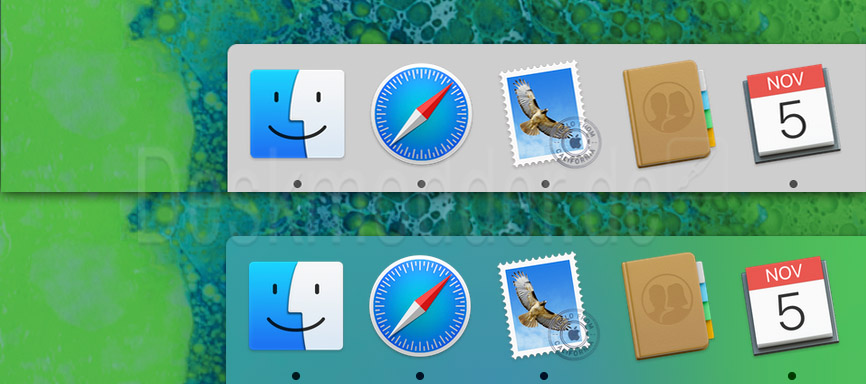The image size is (866, 384).
Task: Click running indicator dot under light-dock Safari
Action: tap(421, 184)
